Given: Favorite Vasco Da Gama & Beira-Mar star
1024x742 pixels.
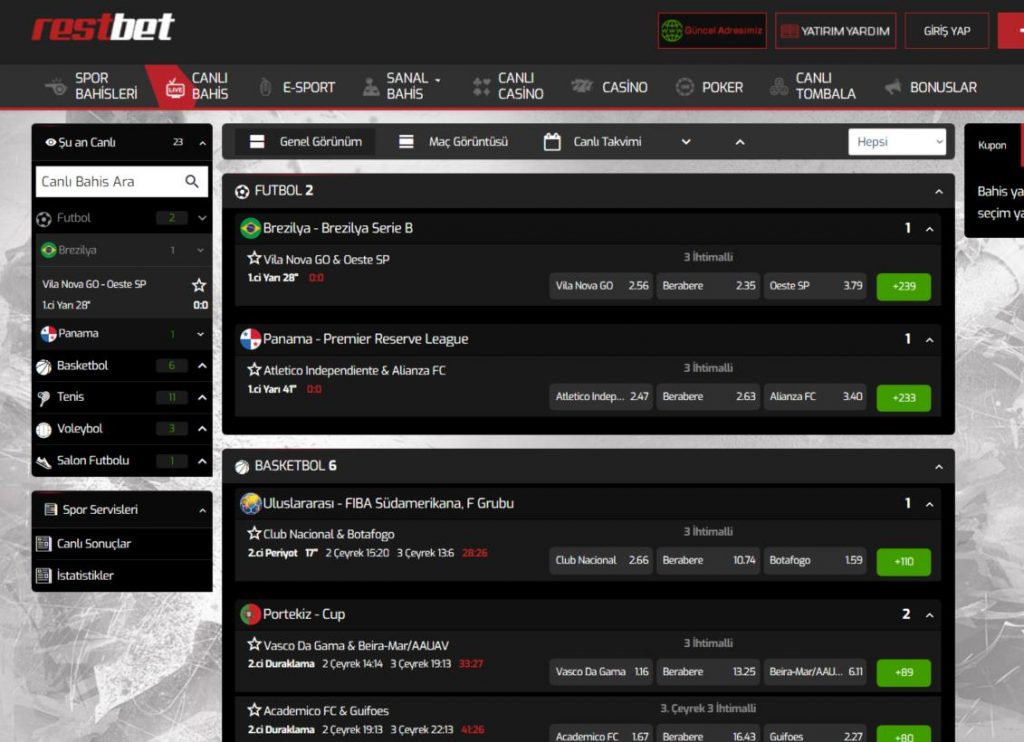Looking at the screenshot, I should pyautogui.click(x=254, y=644).
